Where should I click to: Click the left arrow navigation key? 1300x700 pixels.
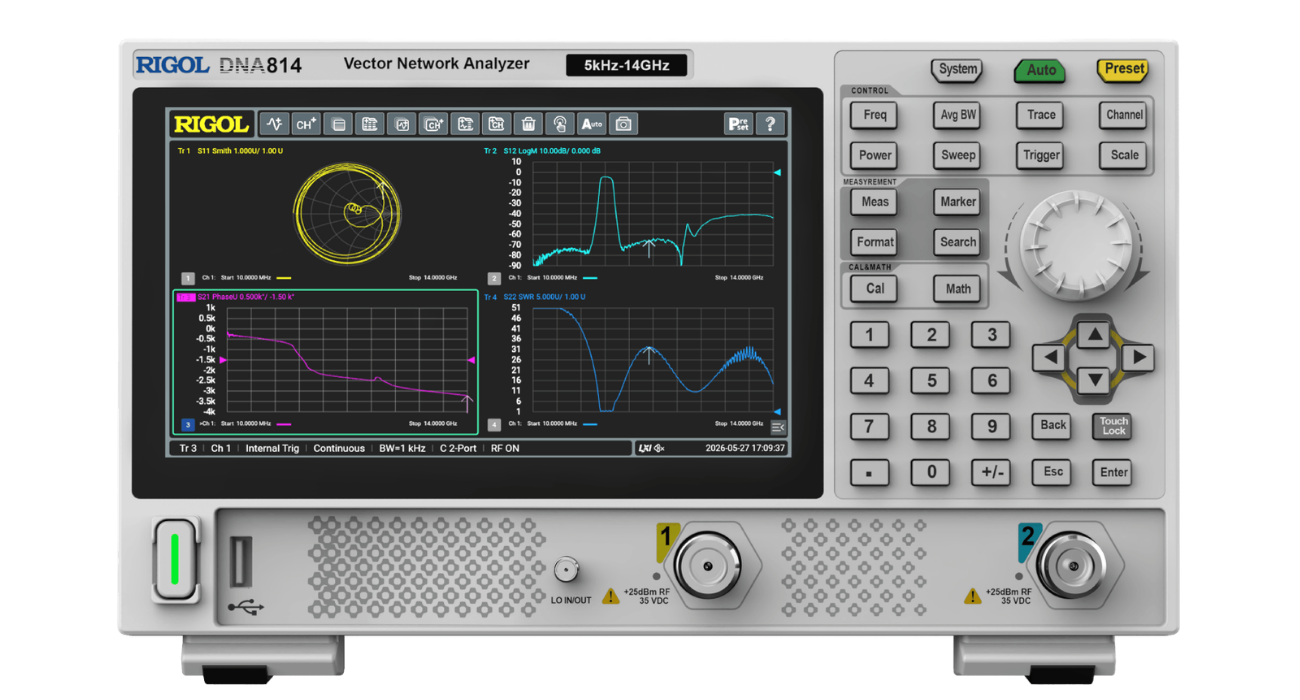(x=1050, y=357)
